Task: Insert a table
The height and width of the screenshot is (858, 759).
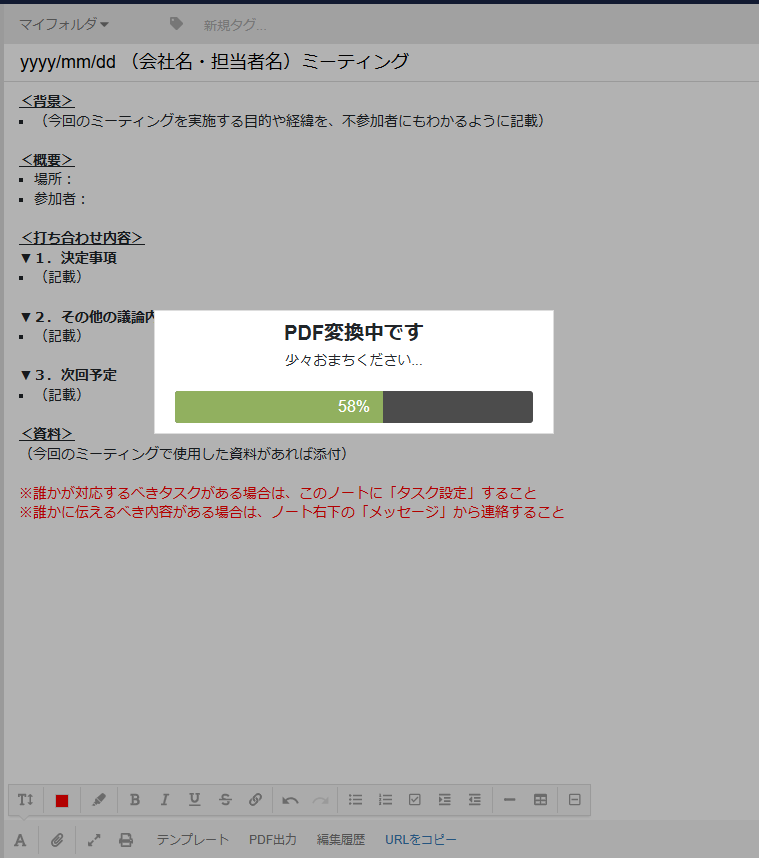Action: 541,800
